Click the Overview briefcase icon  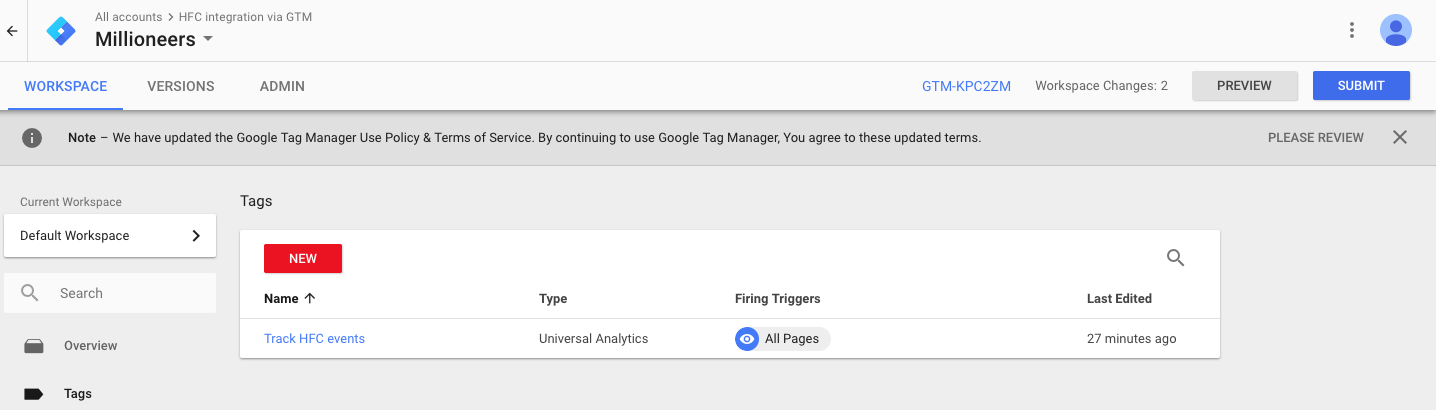click(x=34, y=346)
